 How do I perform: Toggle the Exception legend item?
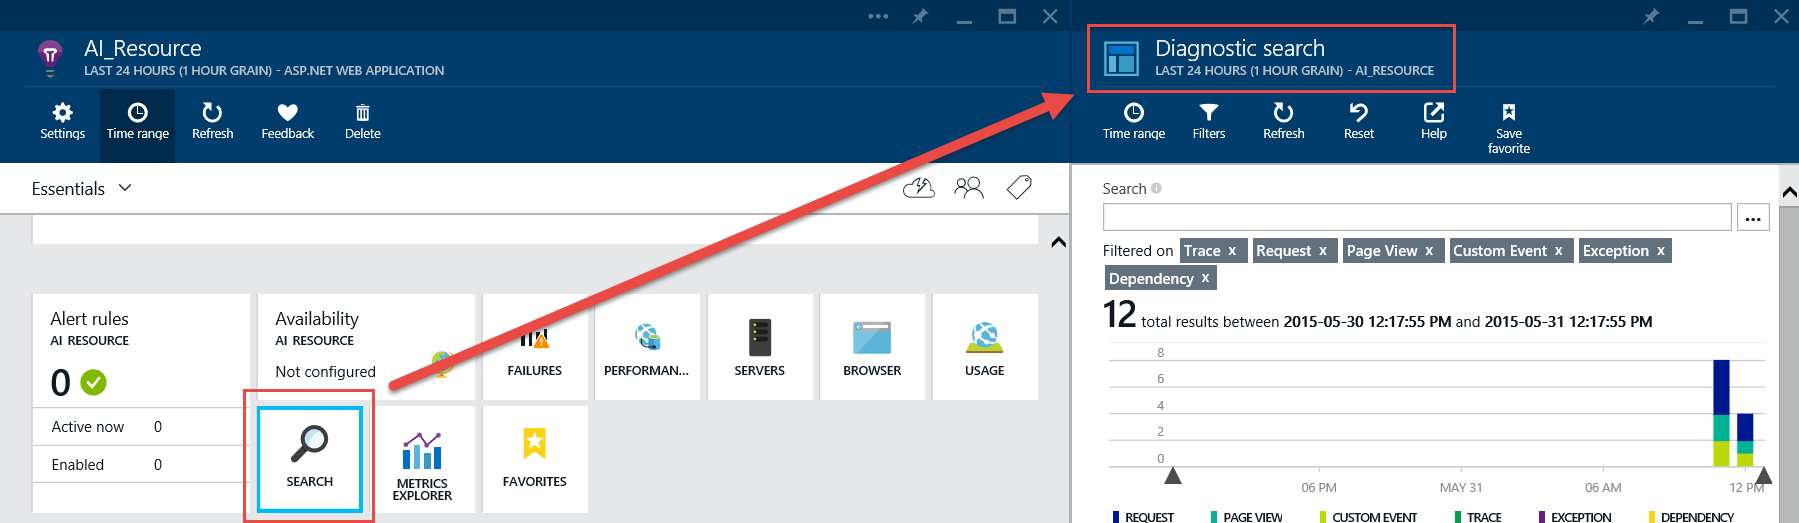pos(1575,517)
